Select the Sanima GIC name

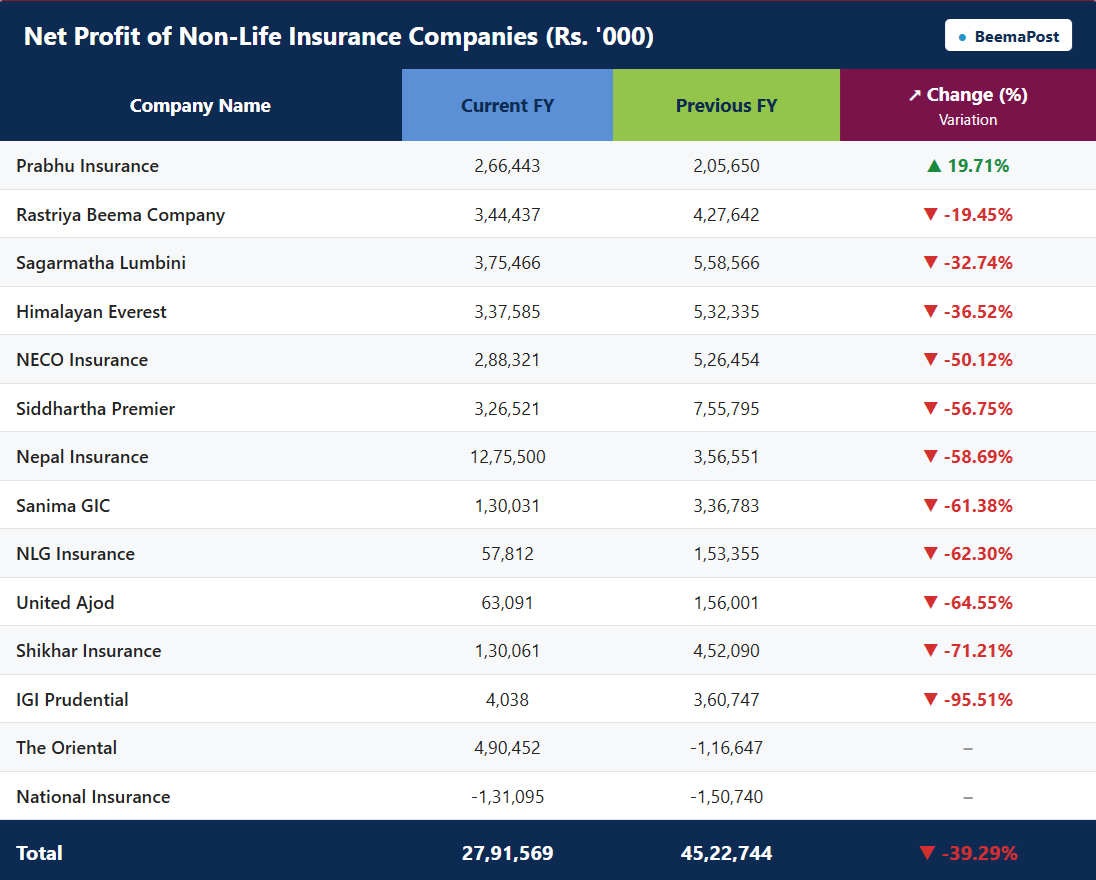click(x=63, y=505)
